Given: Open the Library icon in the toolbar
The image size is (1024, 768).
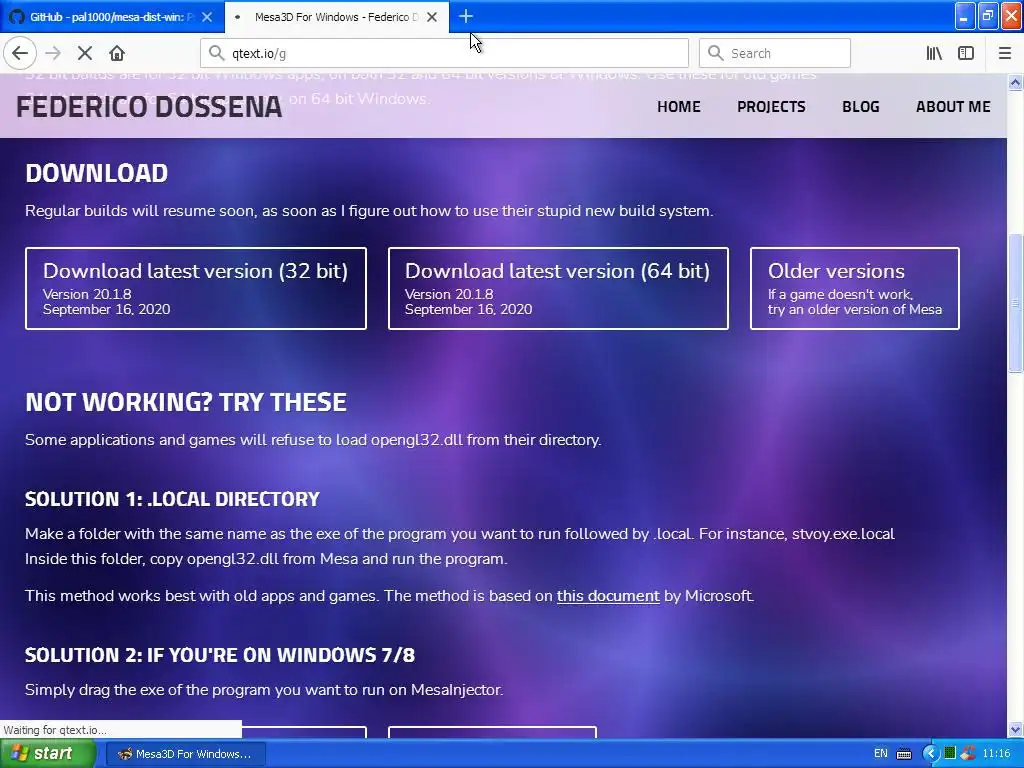Looking at the screenshot, I should click(934, 54).
